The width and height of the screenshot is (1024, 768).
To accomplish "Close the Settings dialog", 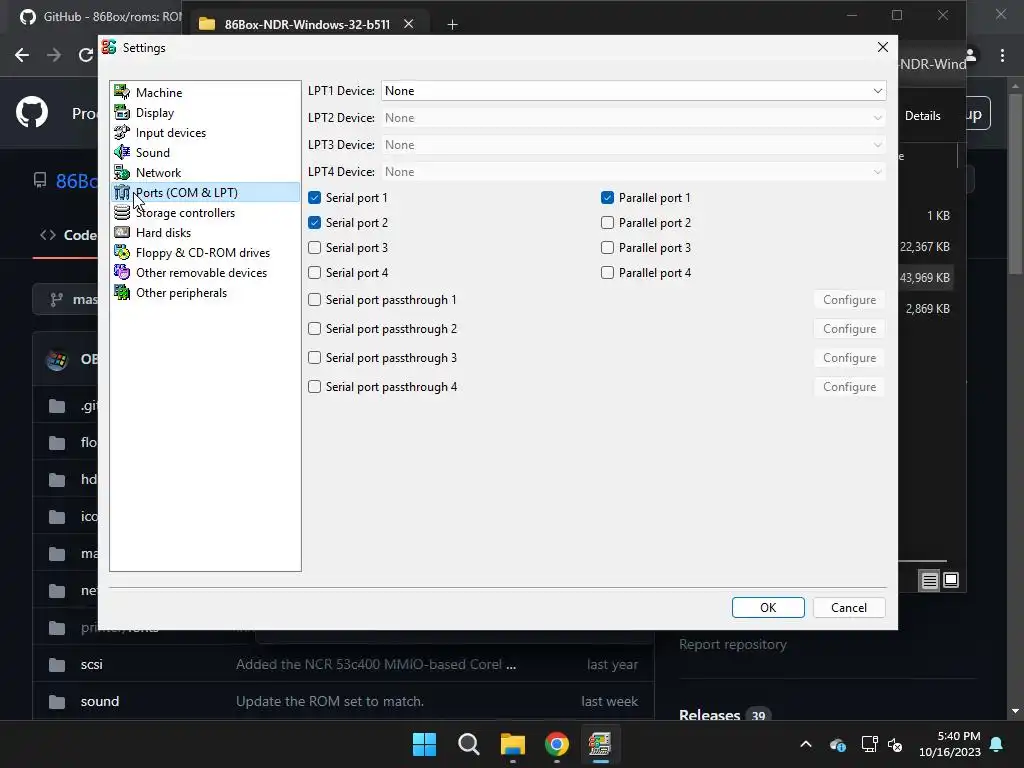I will [882, 47].
